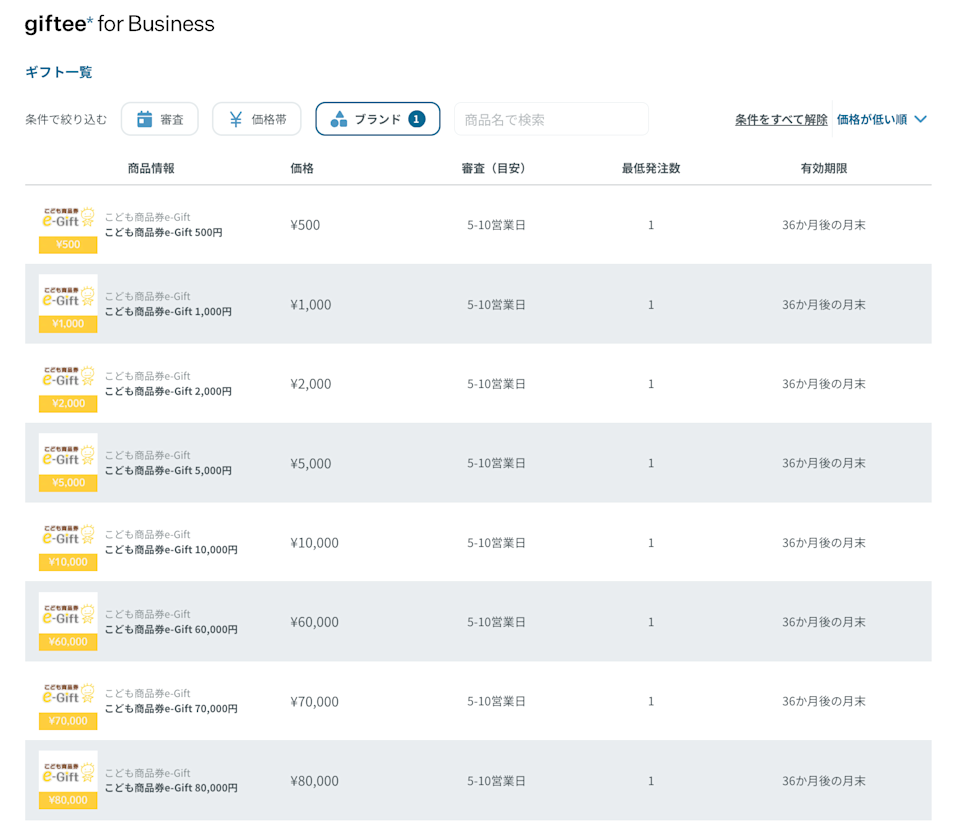The height and width of the screenshot is (834, 960).
Task: Open the ¥2,000 e-Gift thumbnail
Action: pos(68,383)
